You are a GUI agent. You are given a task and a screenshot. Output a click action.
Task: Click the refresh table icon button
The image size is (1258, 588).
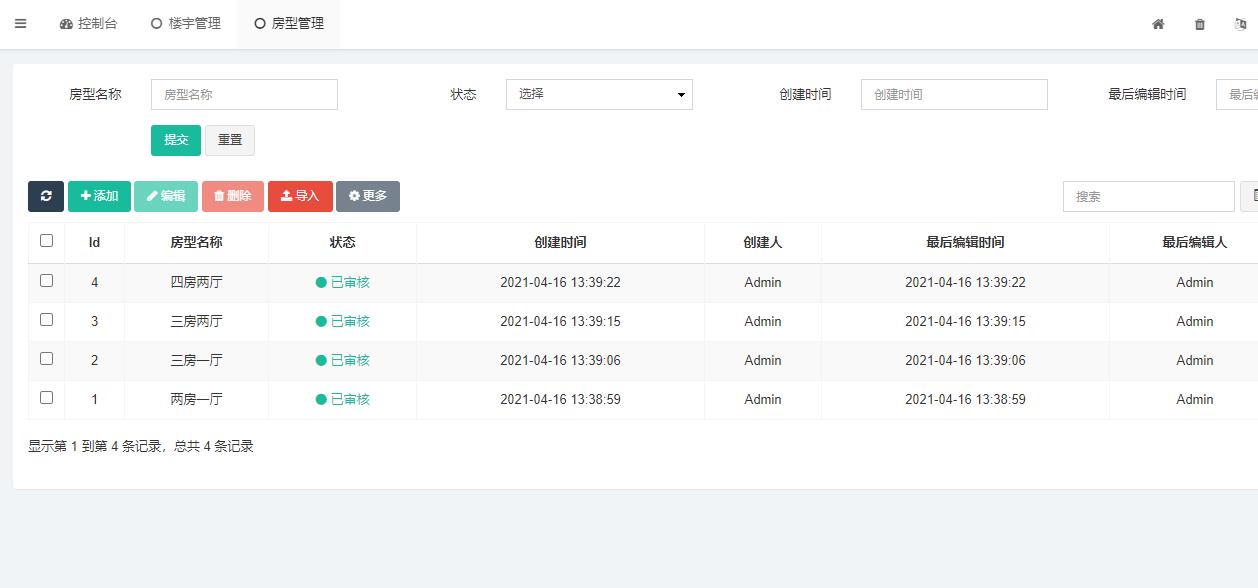click(46, 196)
